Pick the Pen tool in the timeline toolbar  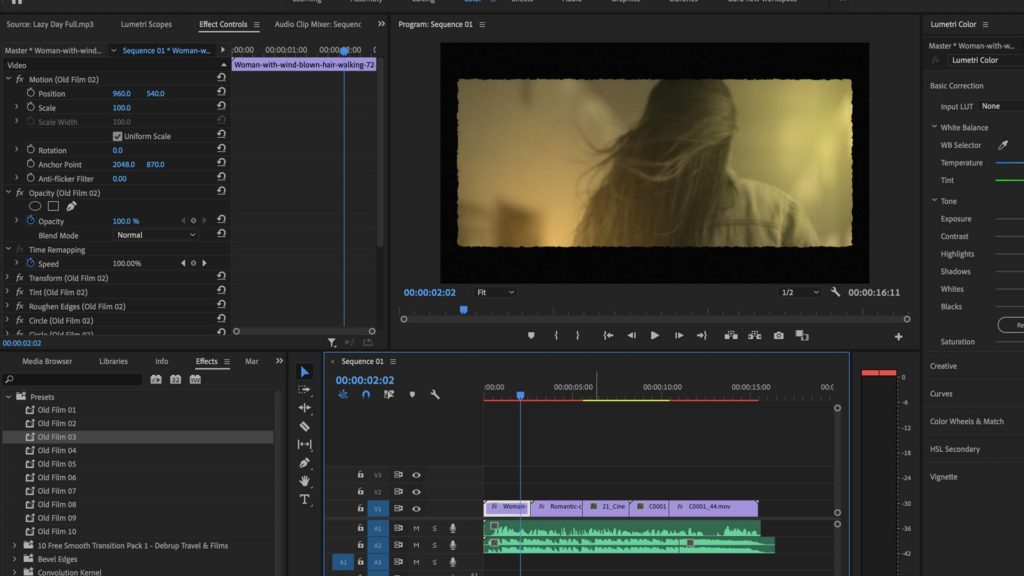coord(305,463)
